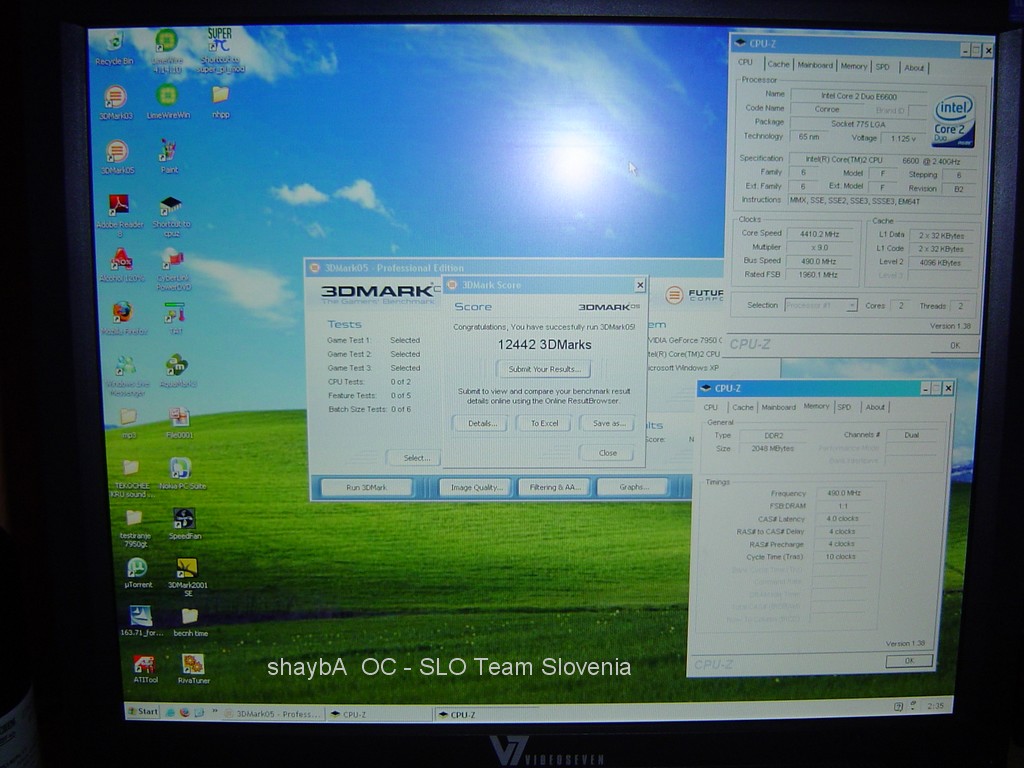The height and width of the screenshot is (768, 1024).
Task: Click the Save as... button
Action: pos(609,423)
